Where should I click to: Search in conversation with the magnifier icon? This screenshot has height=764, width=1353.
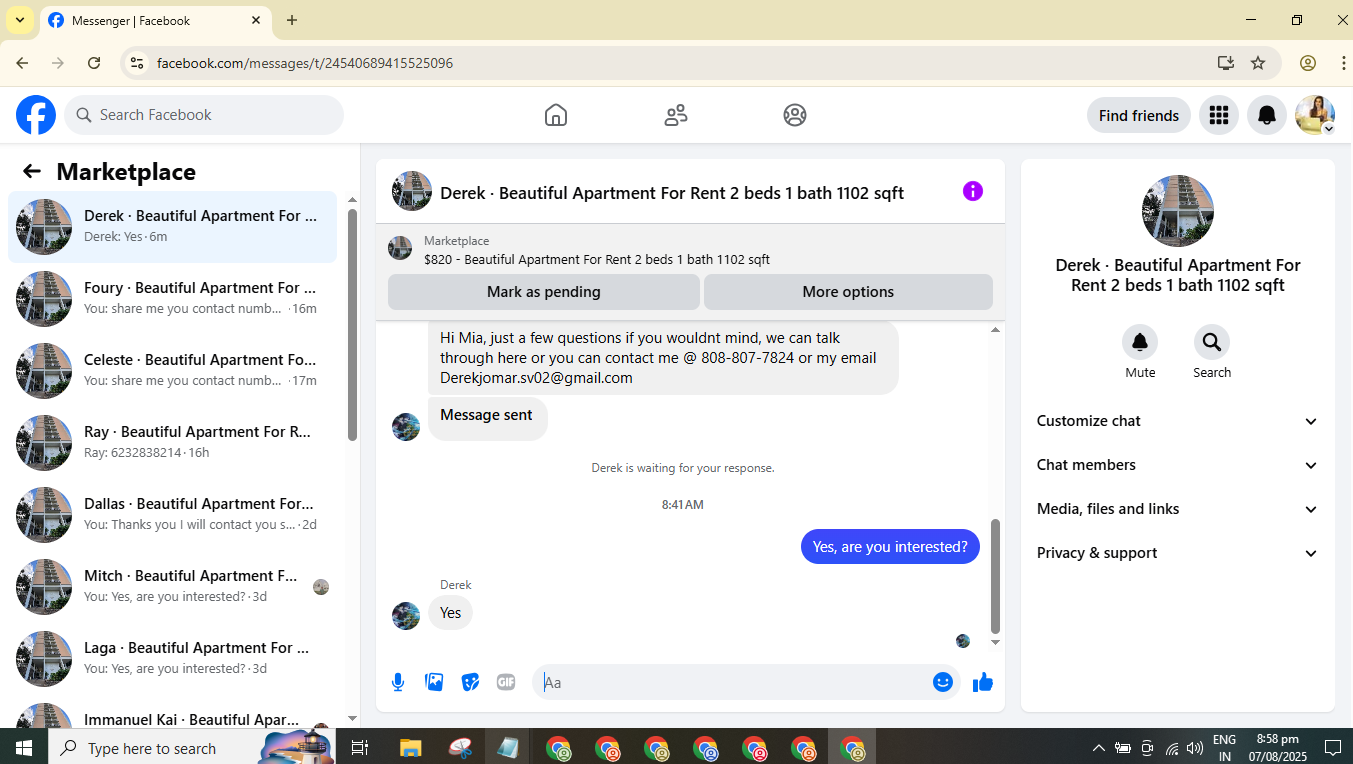[x=1212, y=343]
